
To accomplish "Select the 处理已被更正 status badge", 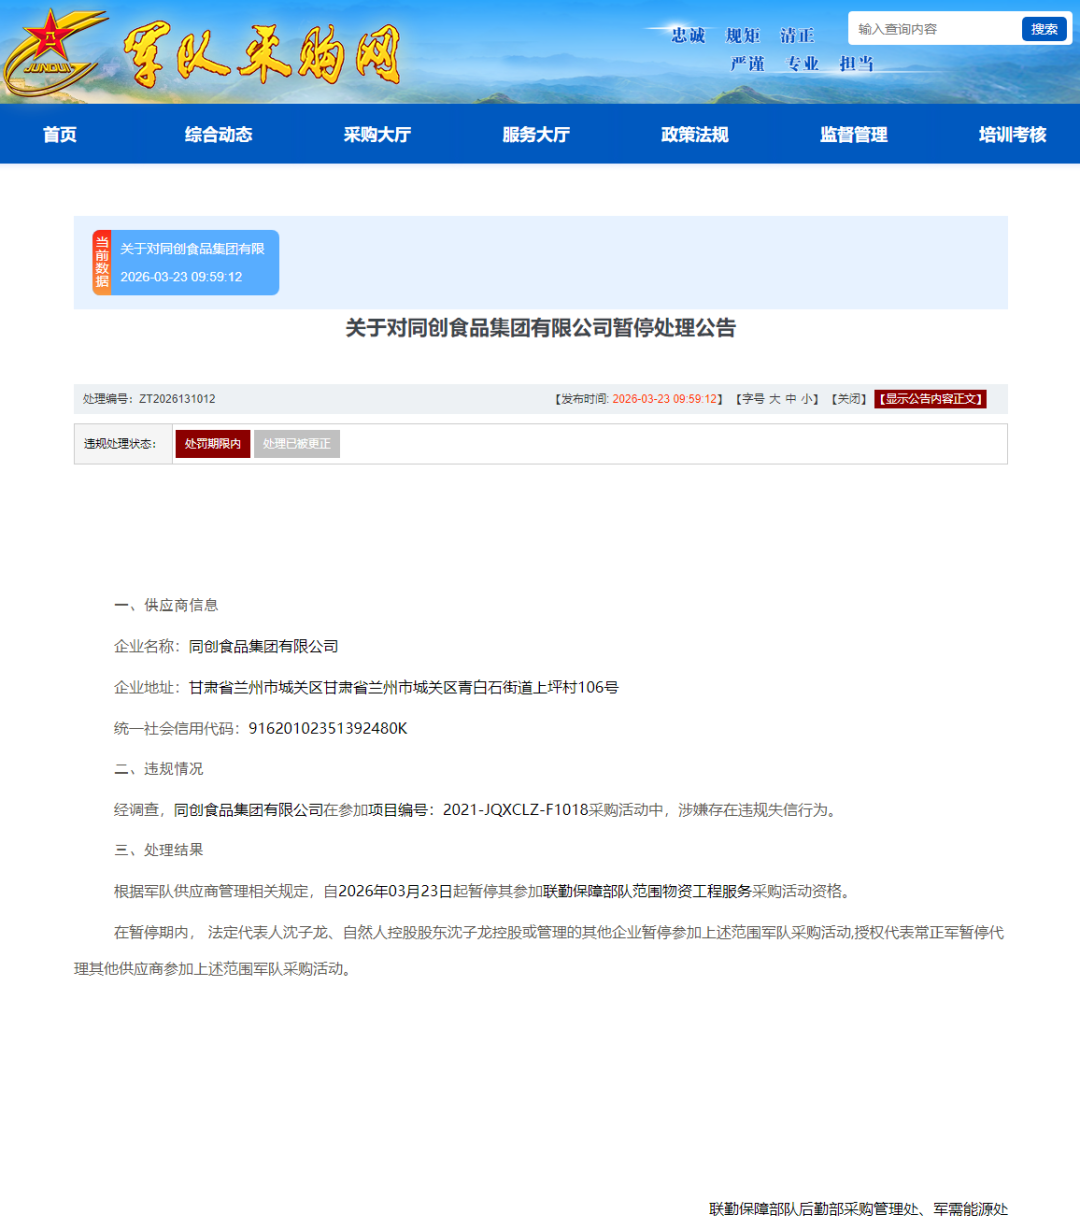I will (296, 443).
